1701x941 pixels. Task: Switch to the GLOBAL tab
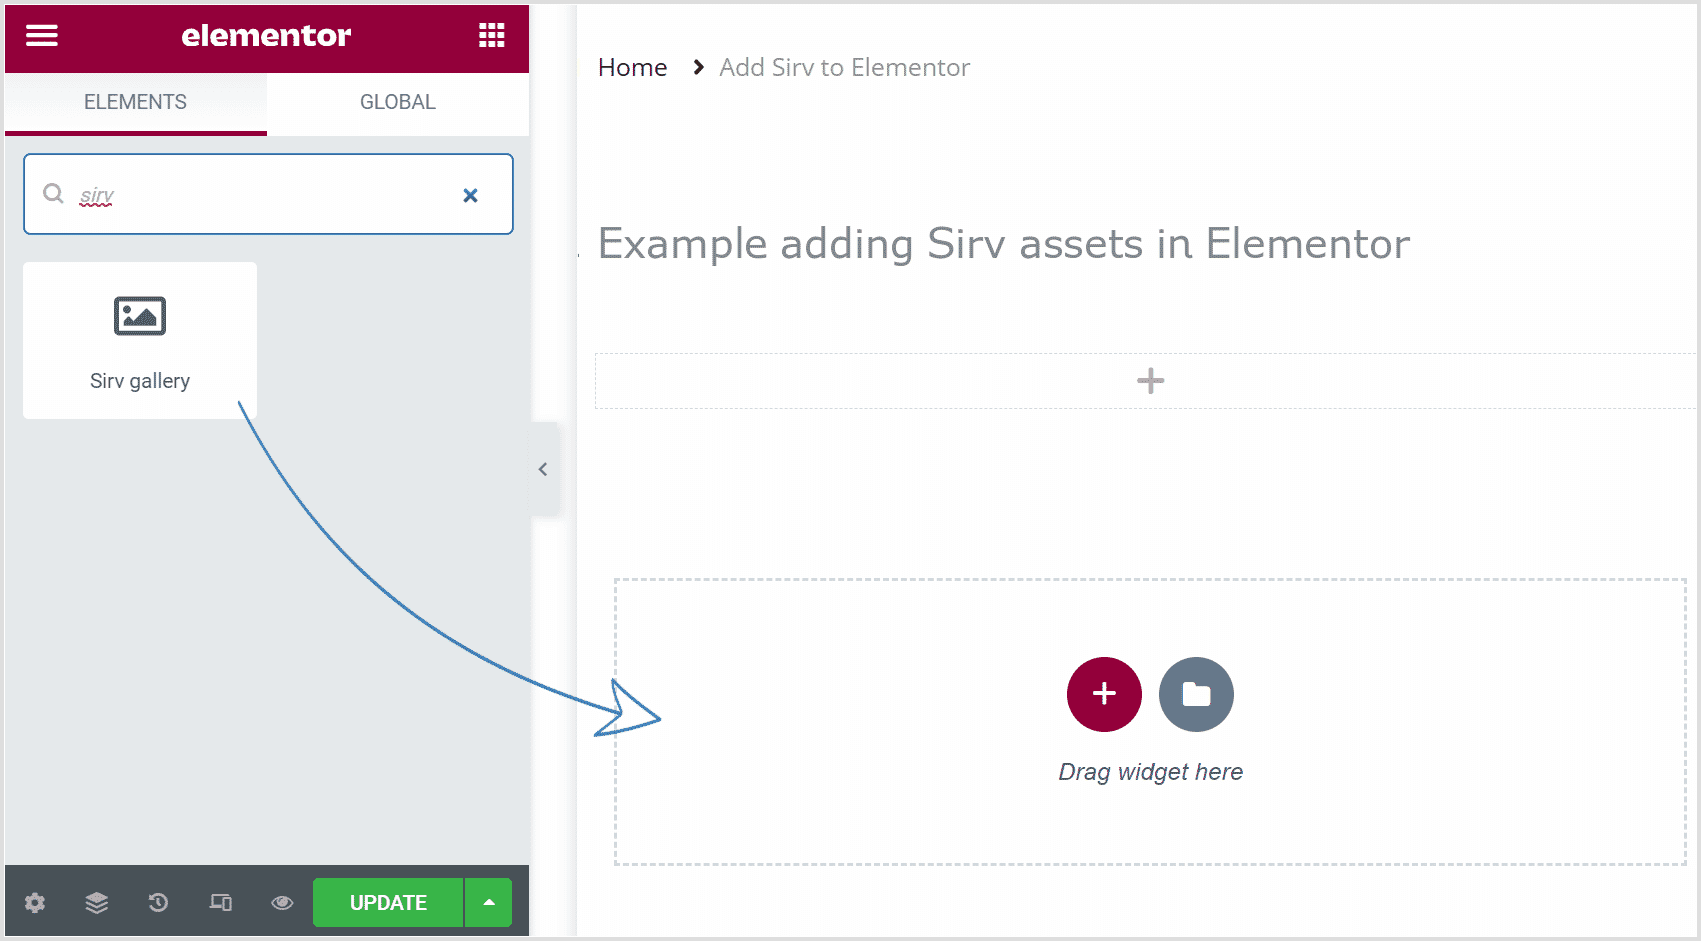tap(398, 102)
